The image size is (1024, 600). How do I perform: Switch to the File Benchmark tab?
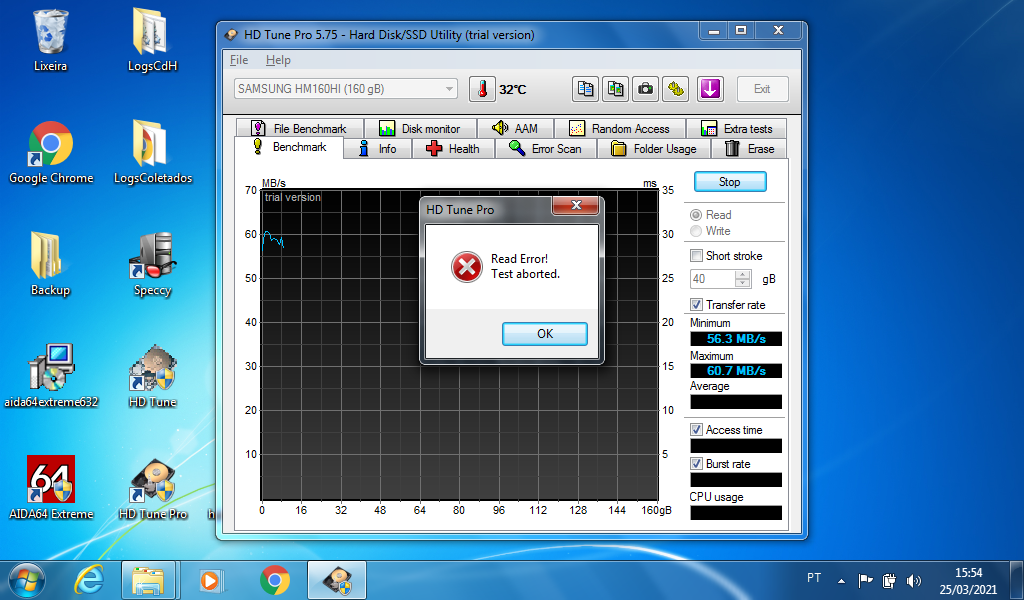coord(299,129)
